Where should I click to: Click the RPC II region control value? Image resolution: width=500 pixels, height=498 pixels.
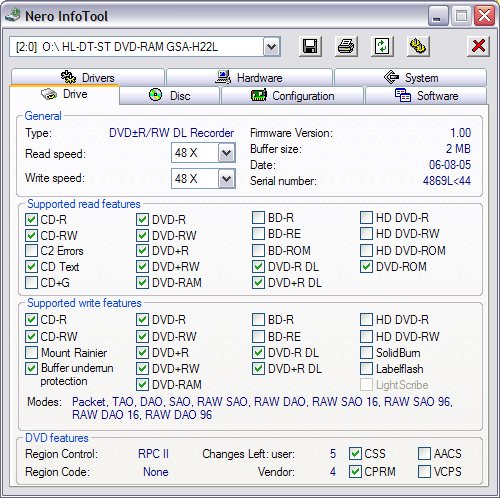pos(153,454)
